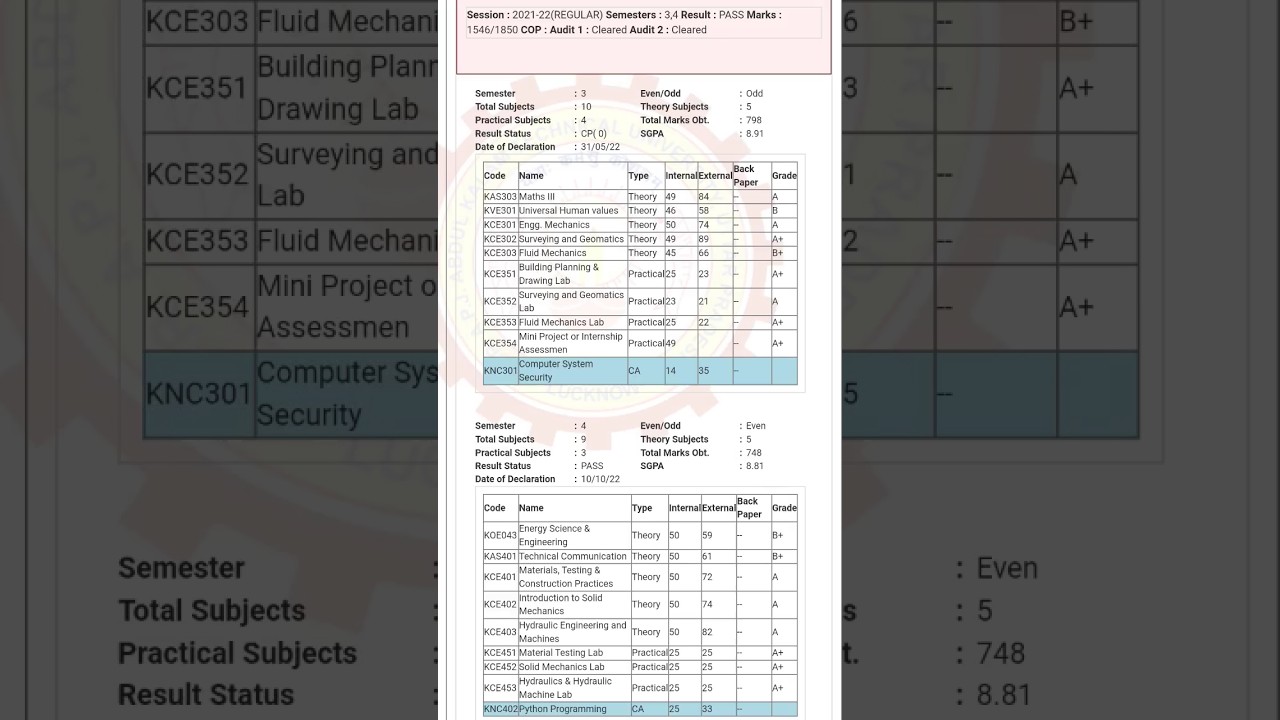Click the Building Planning & Drawing Lab name in center table

559,274
